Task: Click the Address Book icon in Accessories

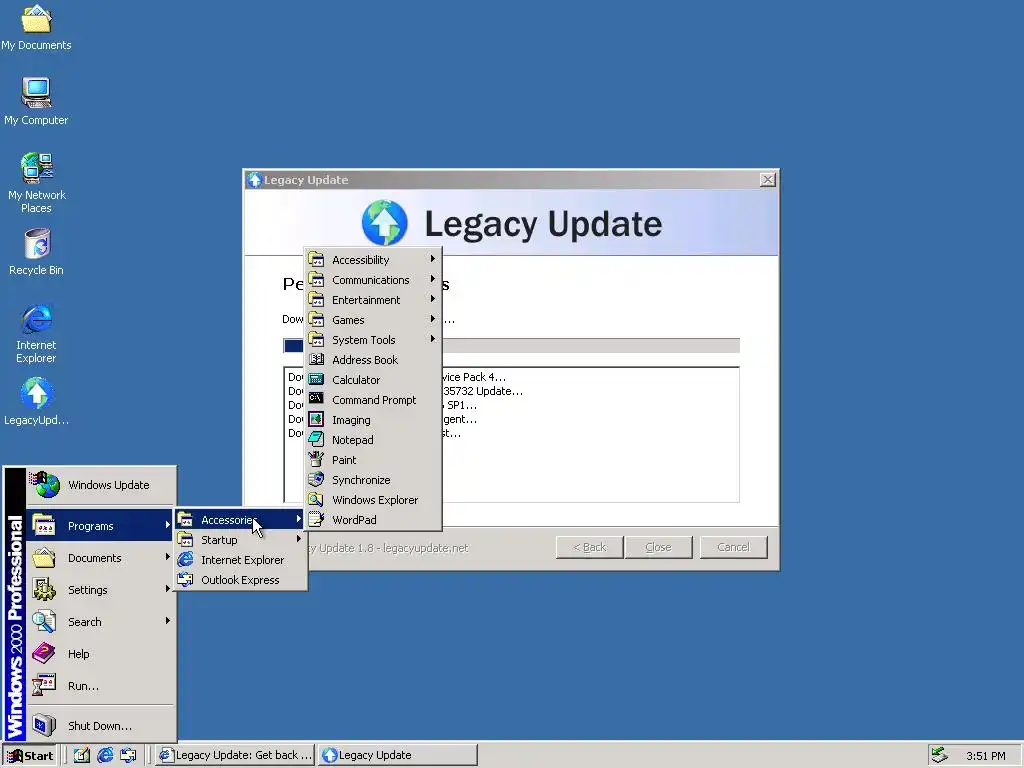Action: [x=316, y=359]
